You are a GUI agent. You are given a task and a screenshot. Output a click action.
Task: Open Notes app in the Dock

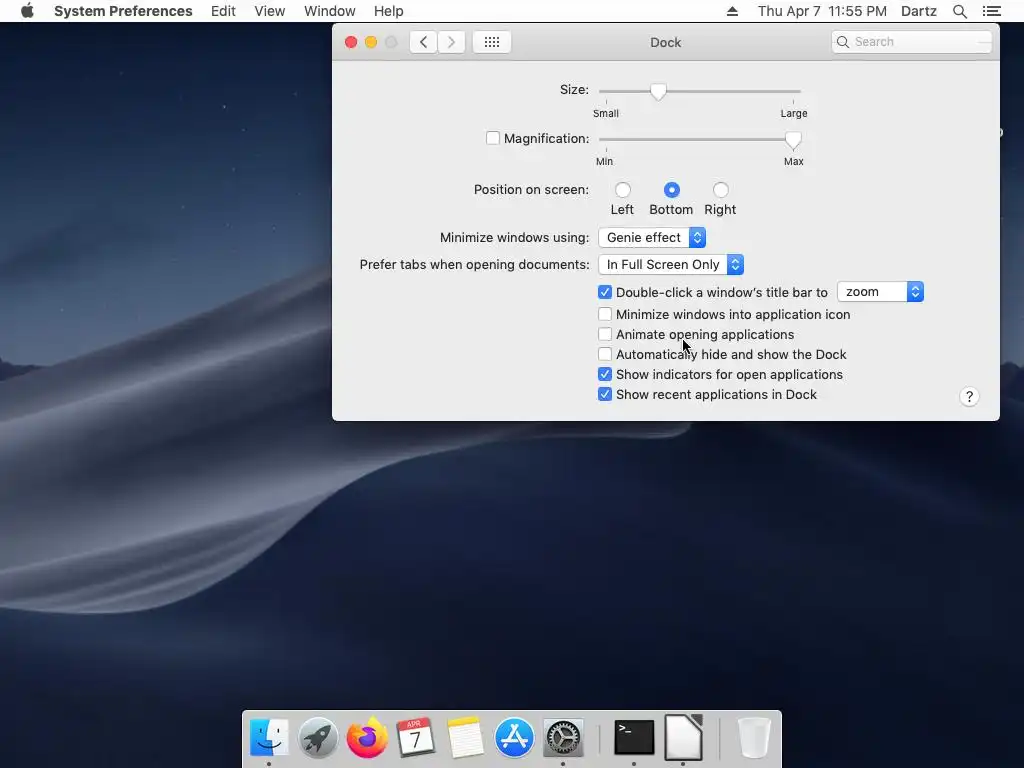pyautogui.click(x=465, y=738)
